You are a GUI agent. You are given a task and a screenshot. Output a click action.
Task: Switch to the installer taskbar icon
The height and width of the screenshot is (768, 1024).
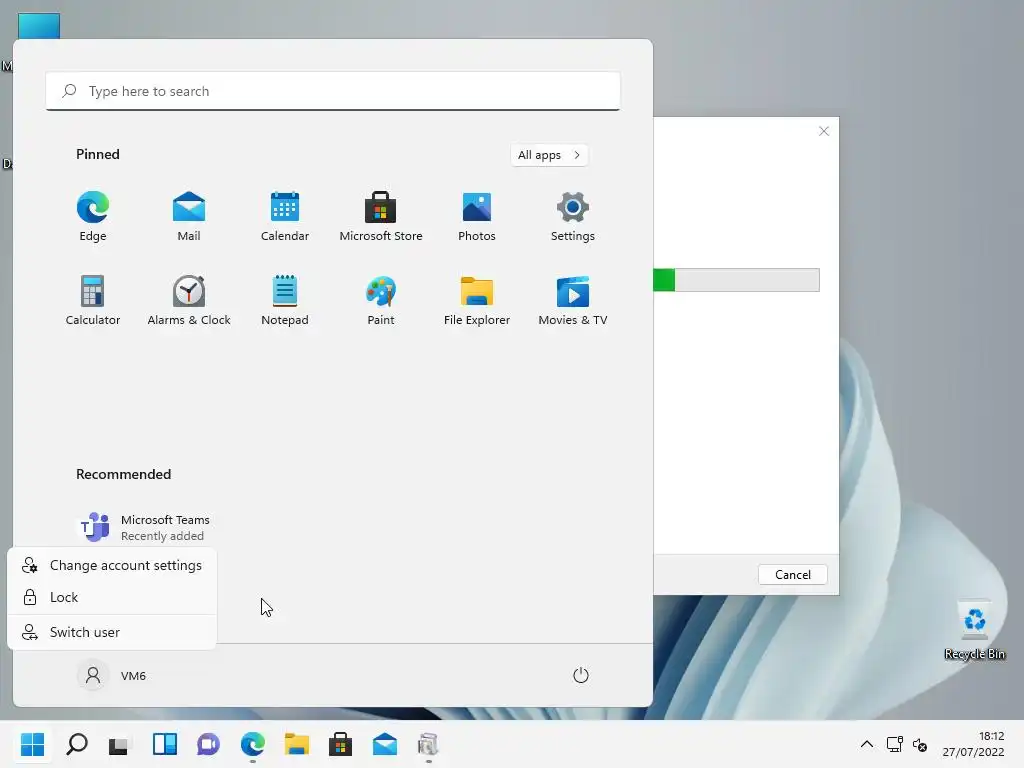(x=428, y=744)
